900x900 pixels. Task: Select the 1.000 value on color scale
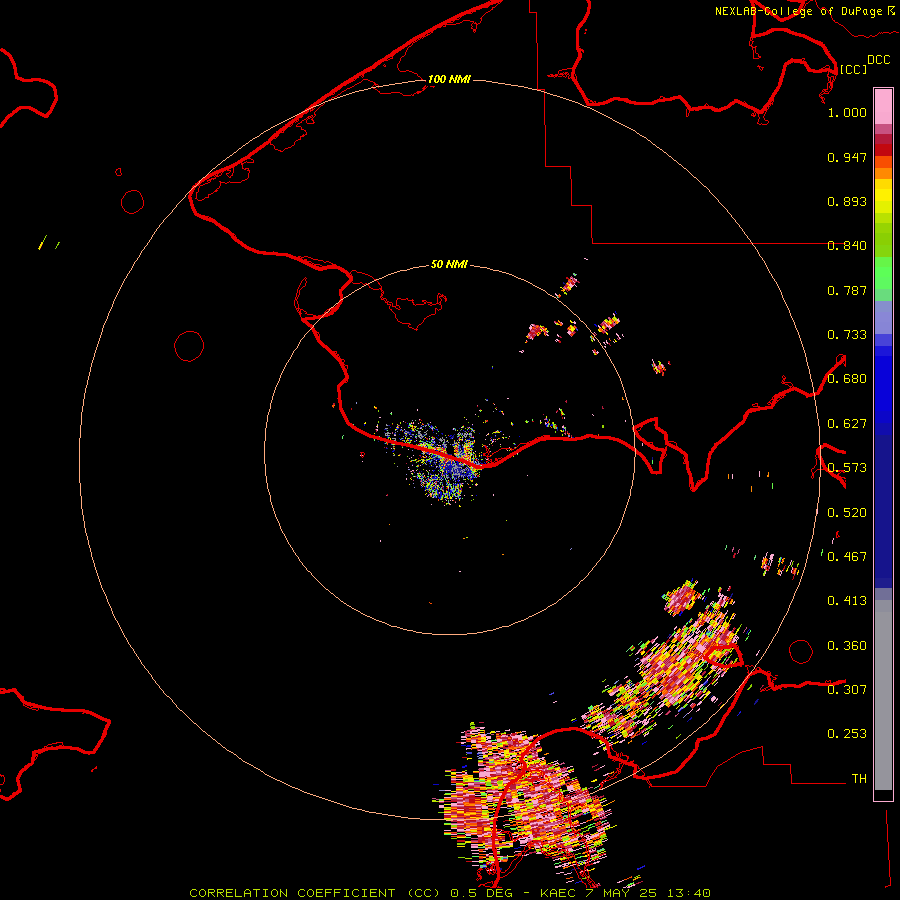(847, 112)
